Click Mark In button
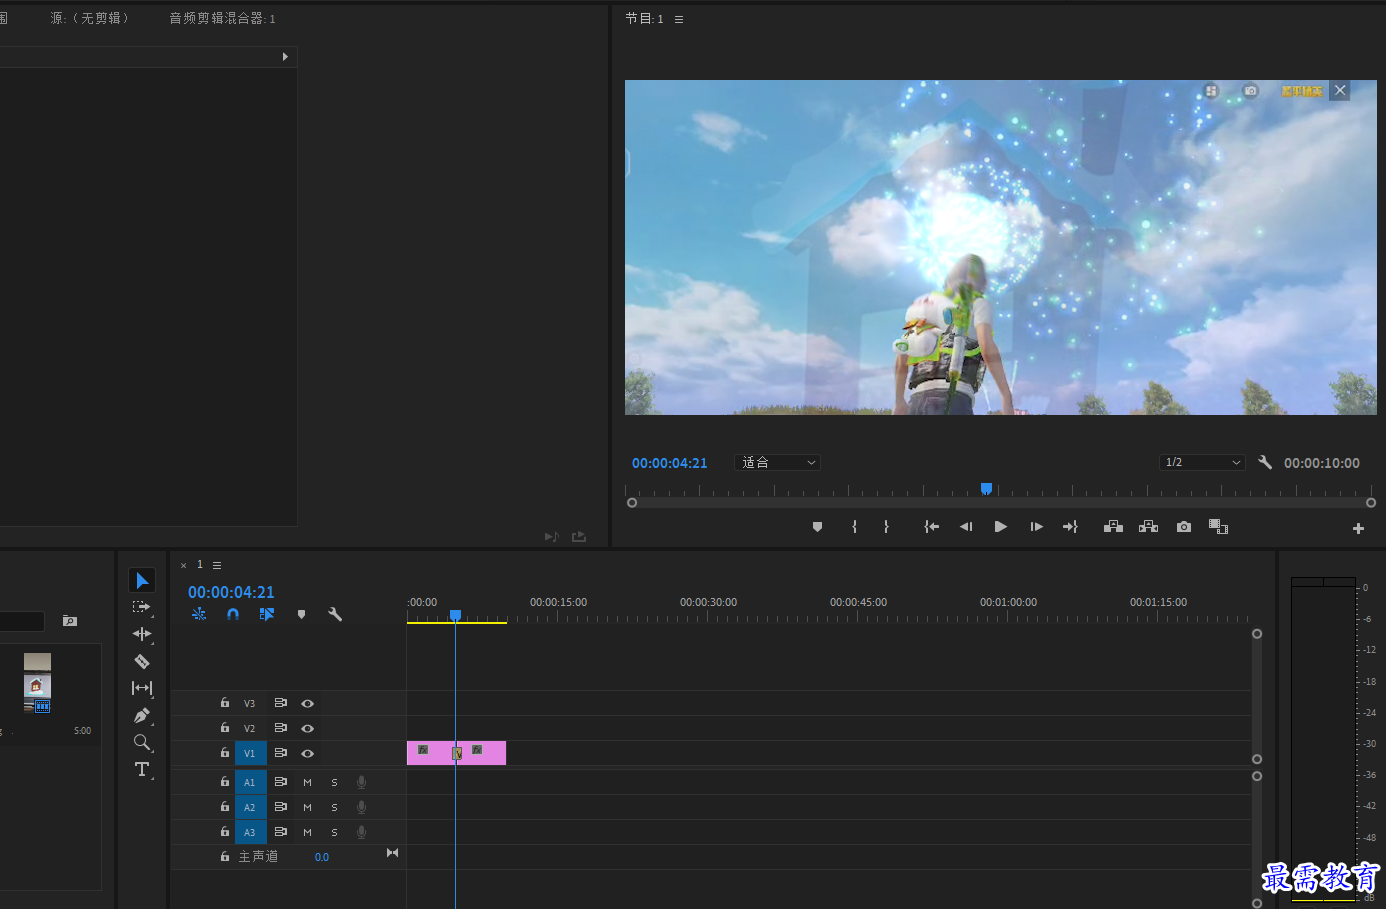Viewport: 1386px width, 909px height. (x=854, y=527)
